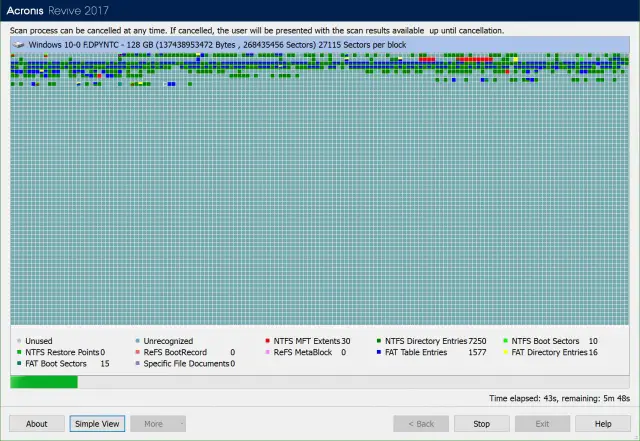Click the FAT Boot Sectors 15 count
The image size is (640, 441).
coord(105,363)
